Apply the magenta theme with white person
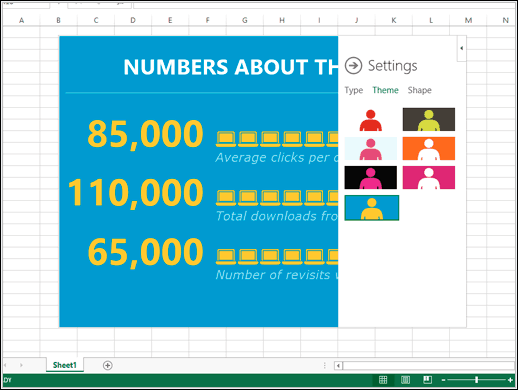The width and height of the screenshot is (518, 390). coord(429,177)
